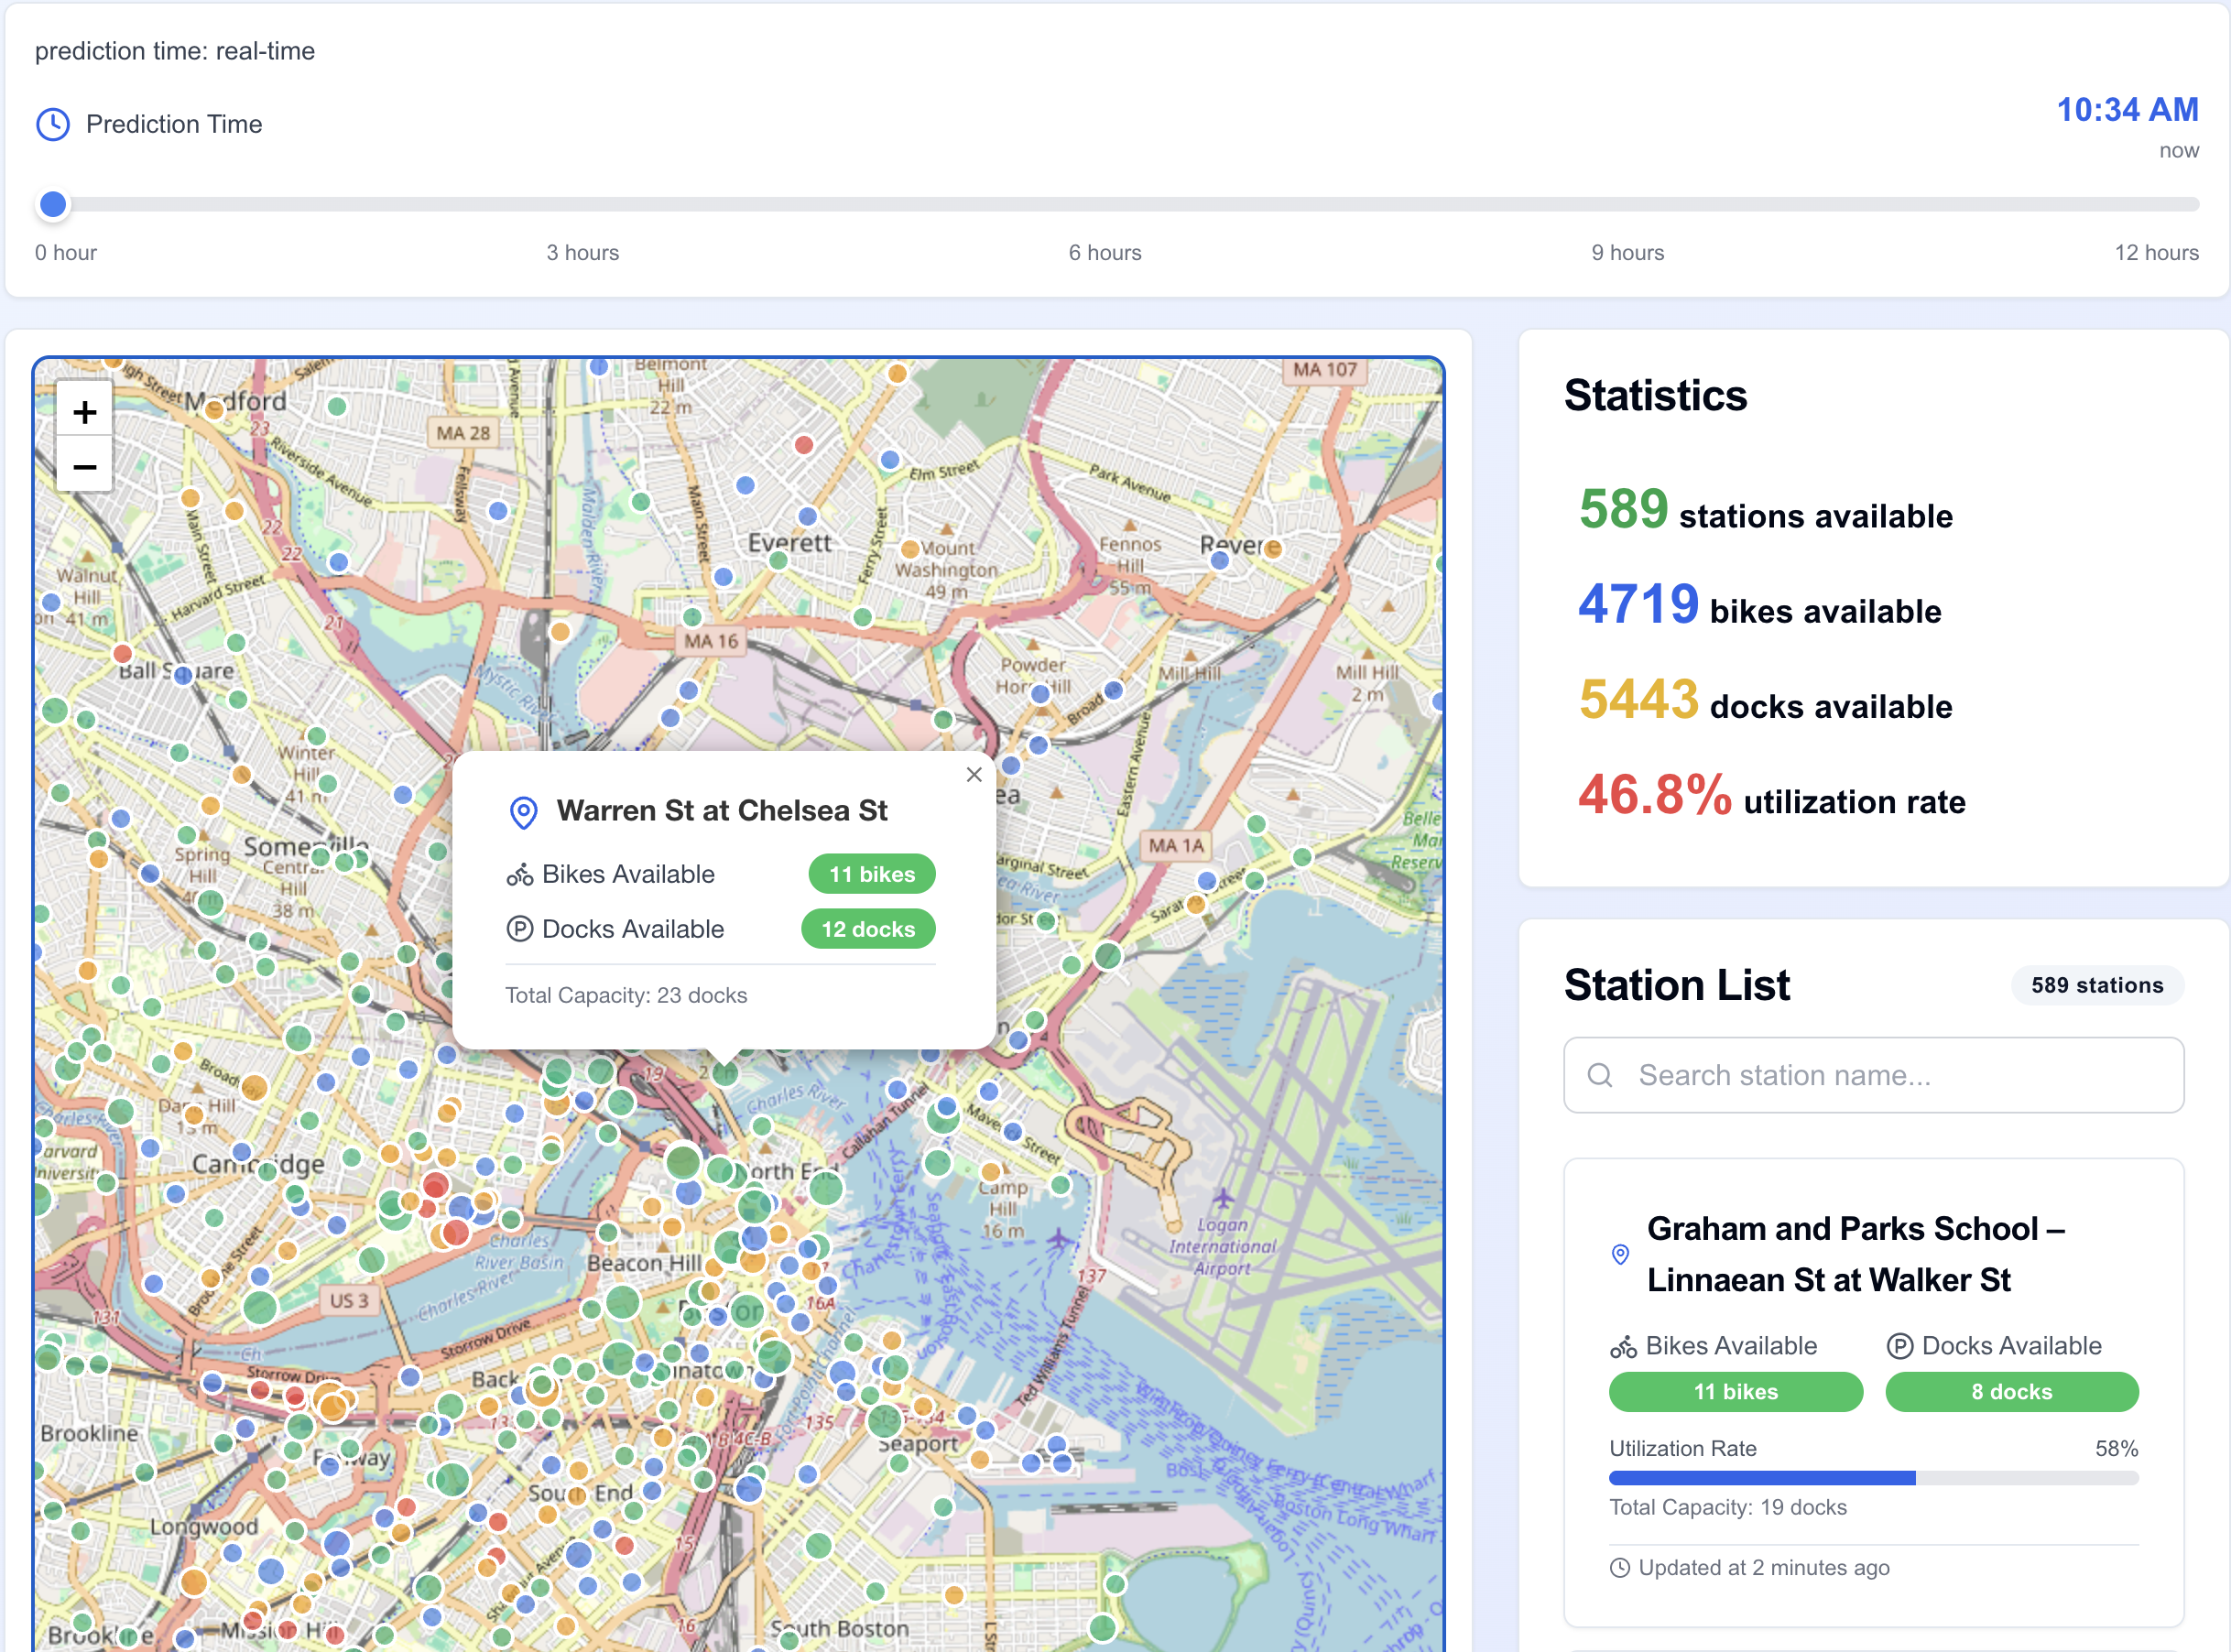Click the utilization rate progress bar

pyautogui.click(x=1872, y=1478)
